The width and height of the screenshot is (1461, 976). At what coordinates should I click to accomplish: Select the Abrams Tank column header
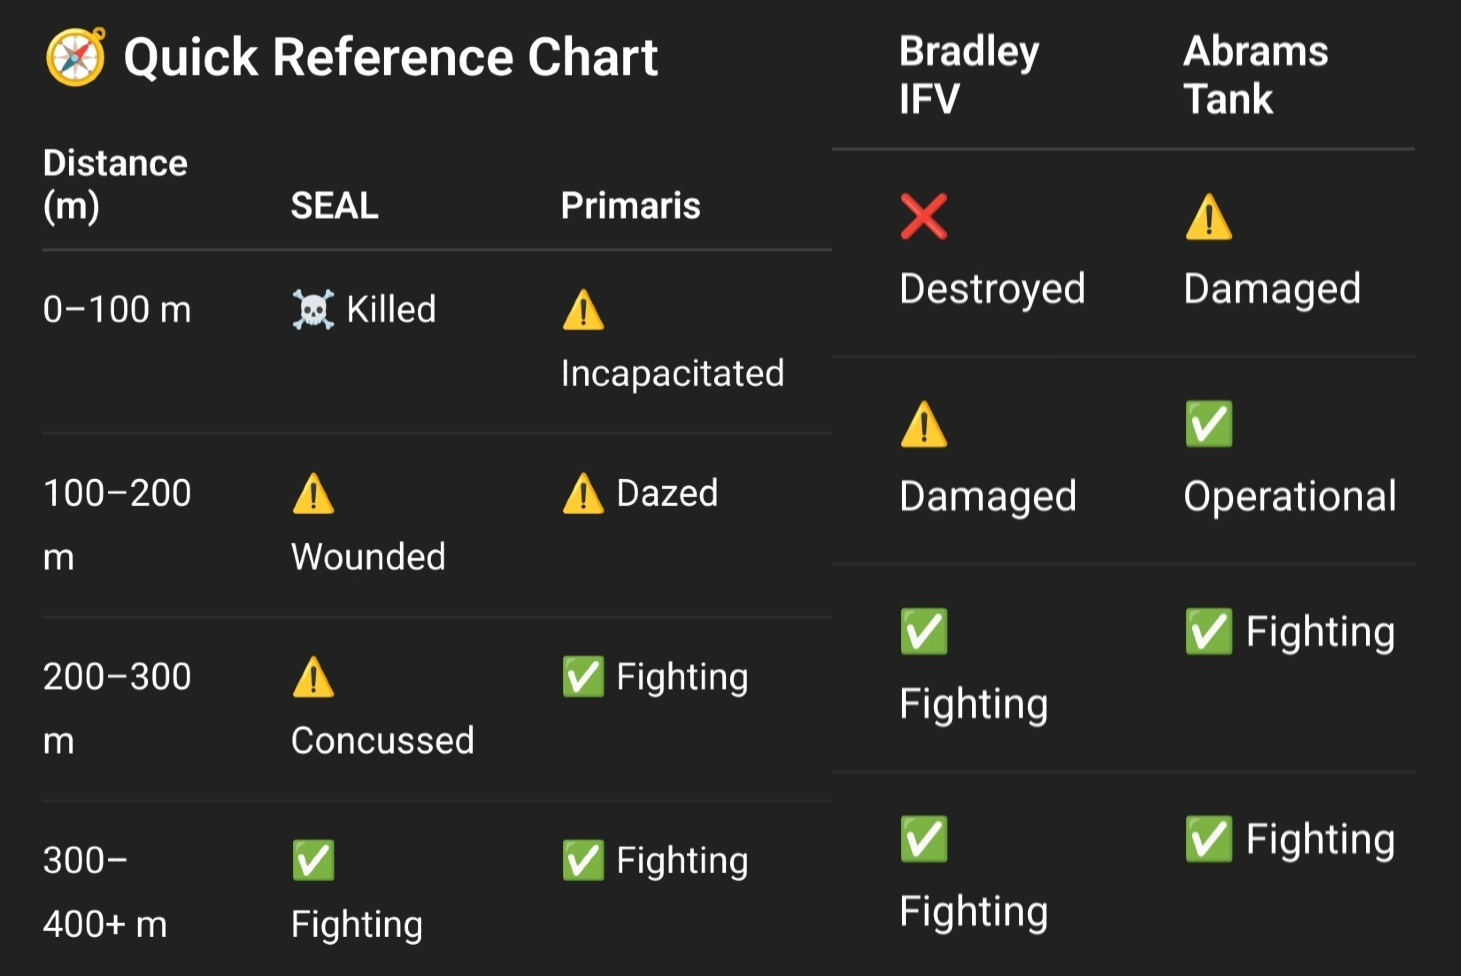tap(1256, 75)
